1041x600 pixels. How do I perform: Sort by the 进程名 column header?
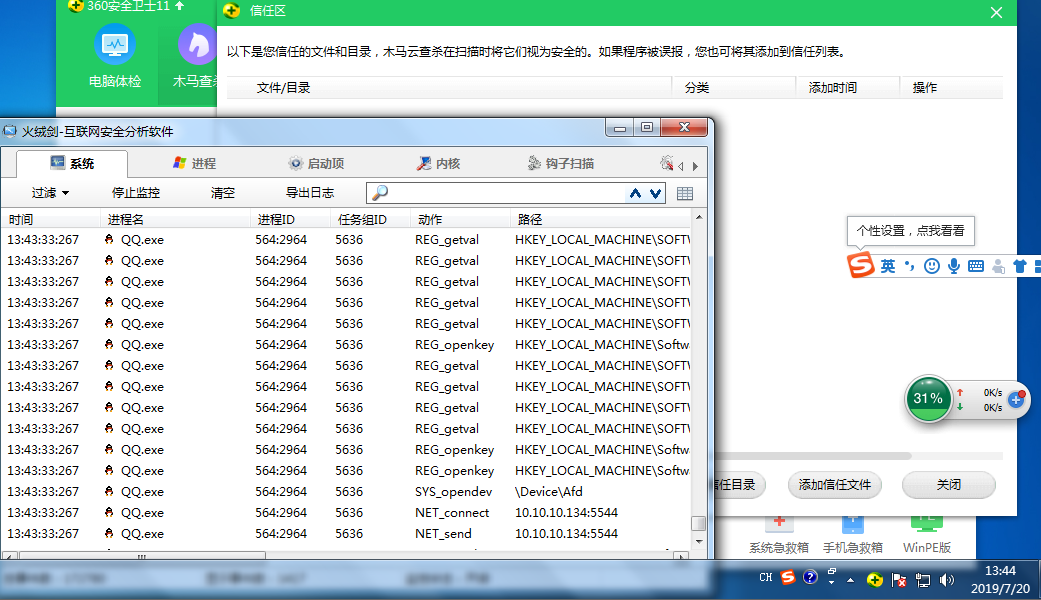click(176, 219)
